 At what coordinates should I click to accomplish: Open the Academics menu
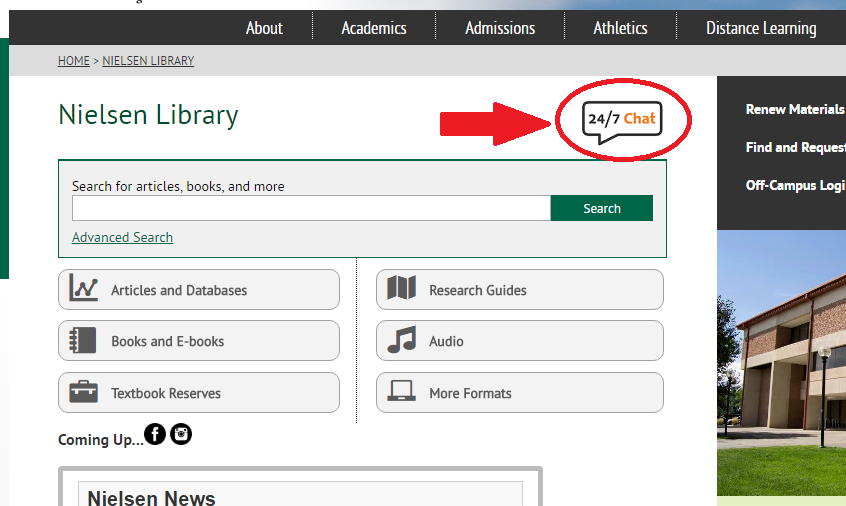(374, 28)
